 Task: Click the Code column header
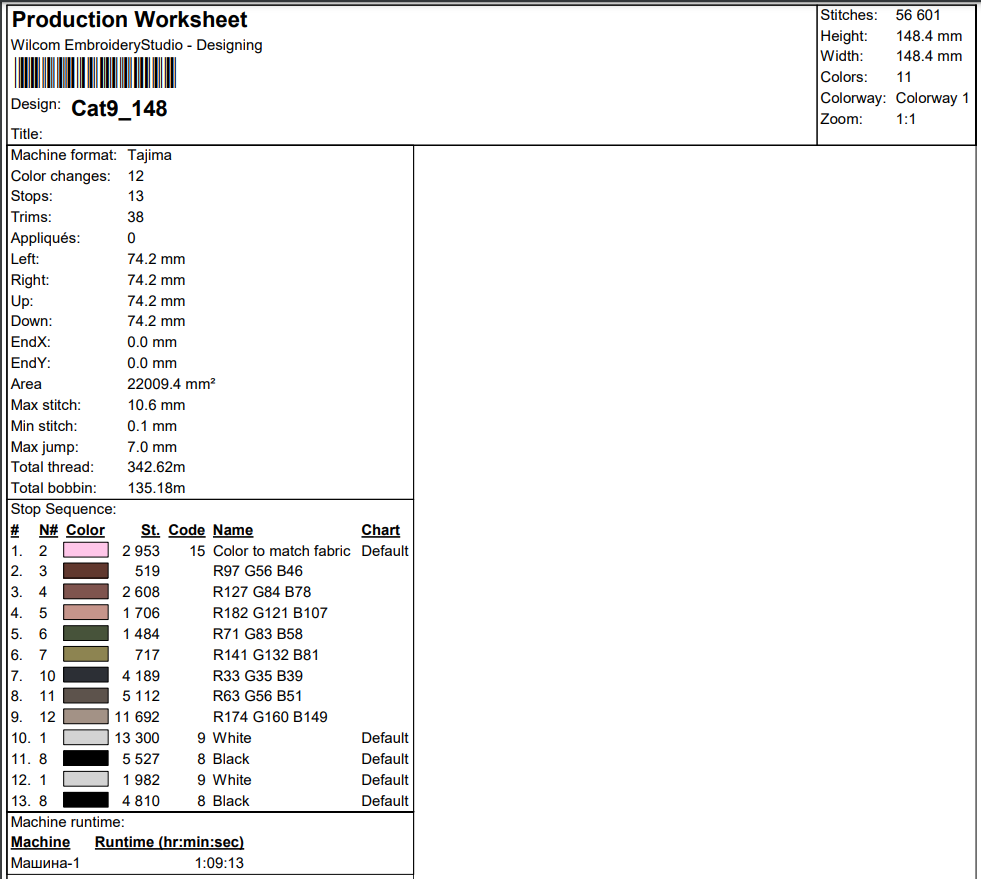186,530
